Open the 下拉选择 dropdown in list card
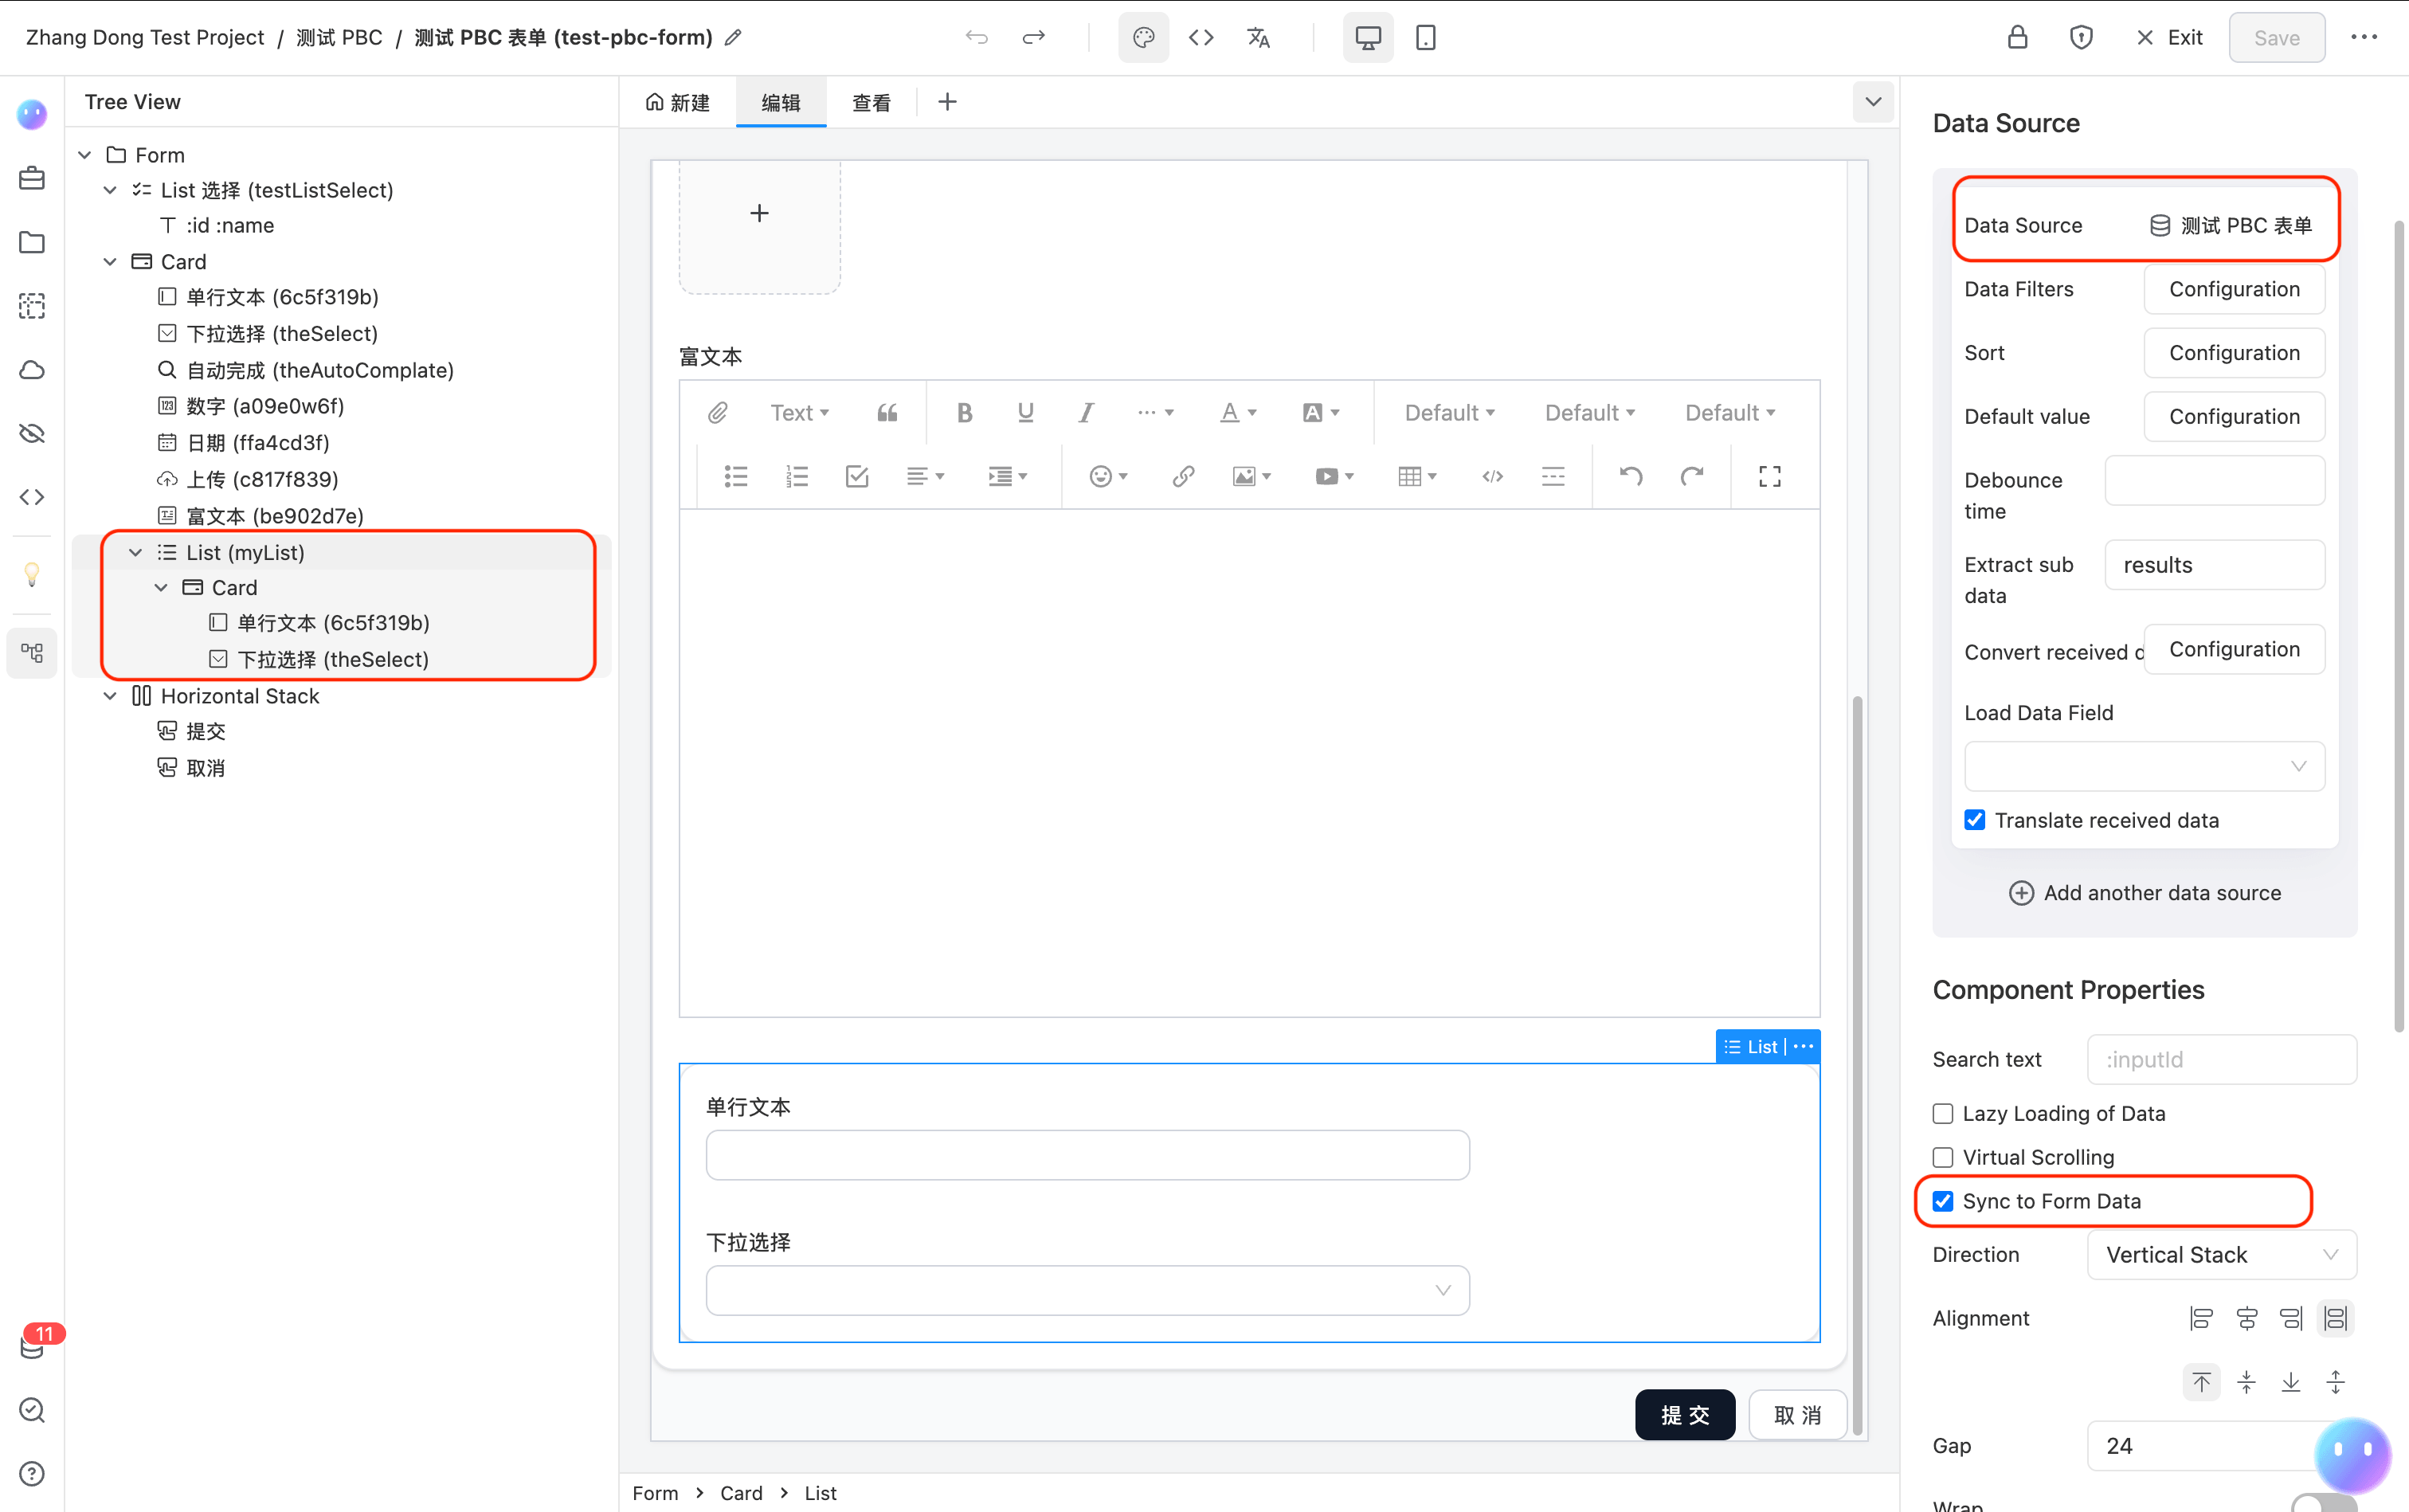The height and width of the screenshot is (1512, 2409). (1087, 1291)
